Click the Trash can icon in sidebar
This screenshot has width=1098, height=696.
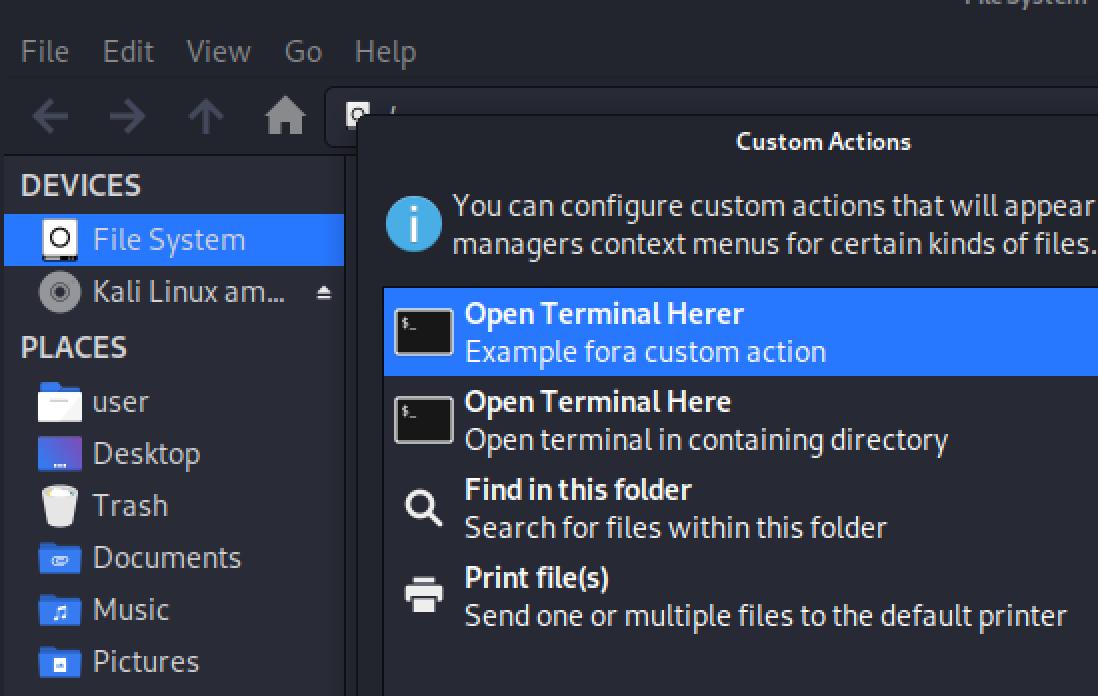(x=60, y=506)
